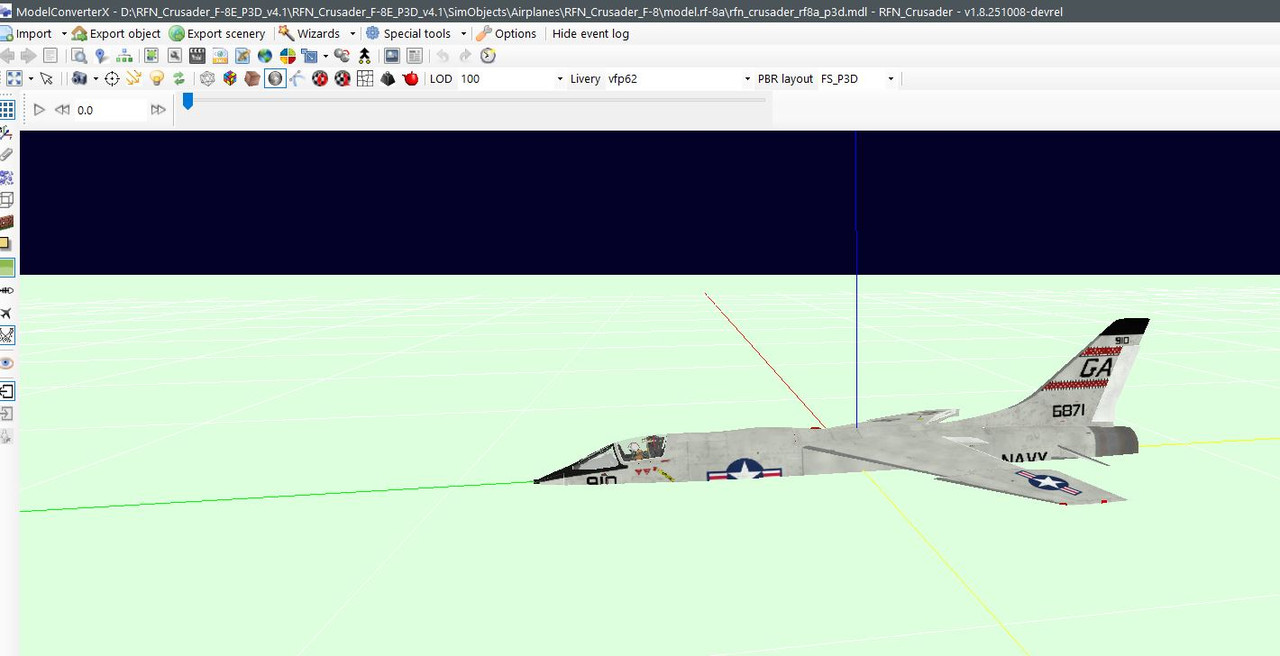1280x656 pixels.
Task: Toggle wireframe render mode icon
Action: pos(208,79)
